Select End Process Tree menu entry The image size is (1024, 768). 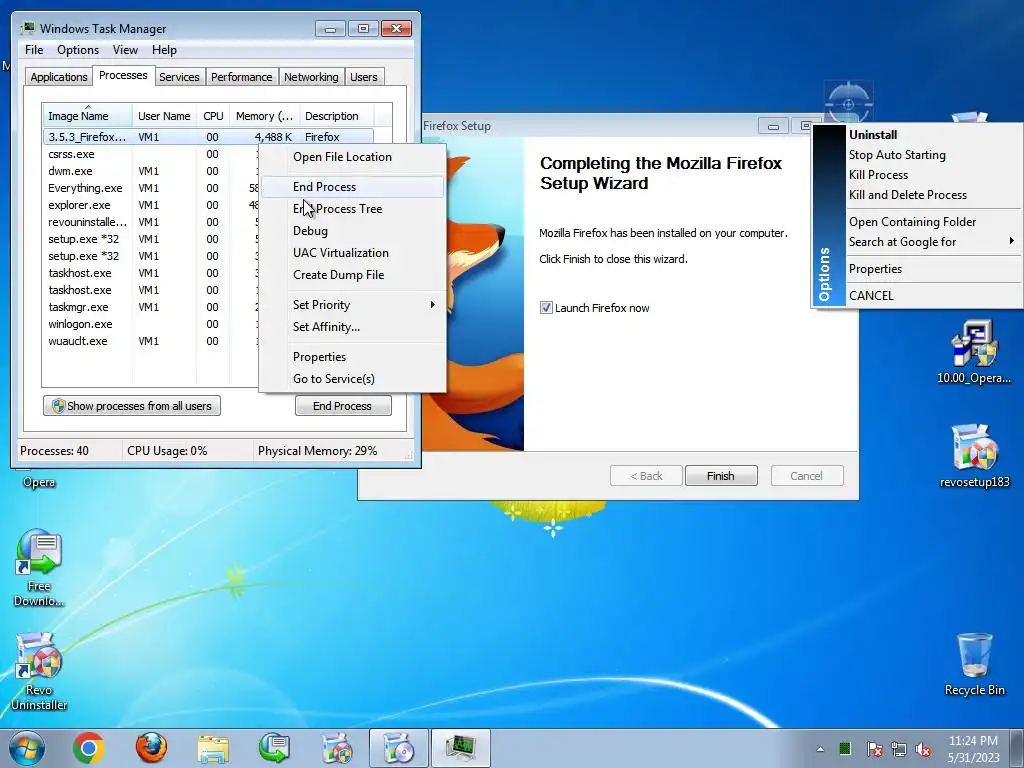[x=353, y=209]
